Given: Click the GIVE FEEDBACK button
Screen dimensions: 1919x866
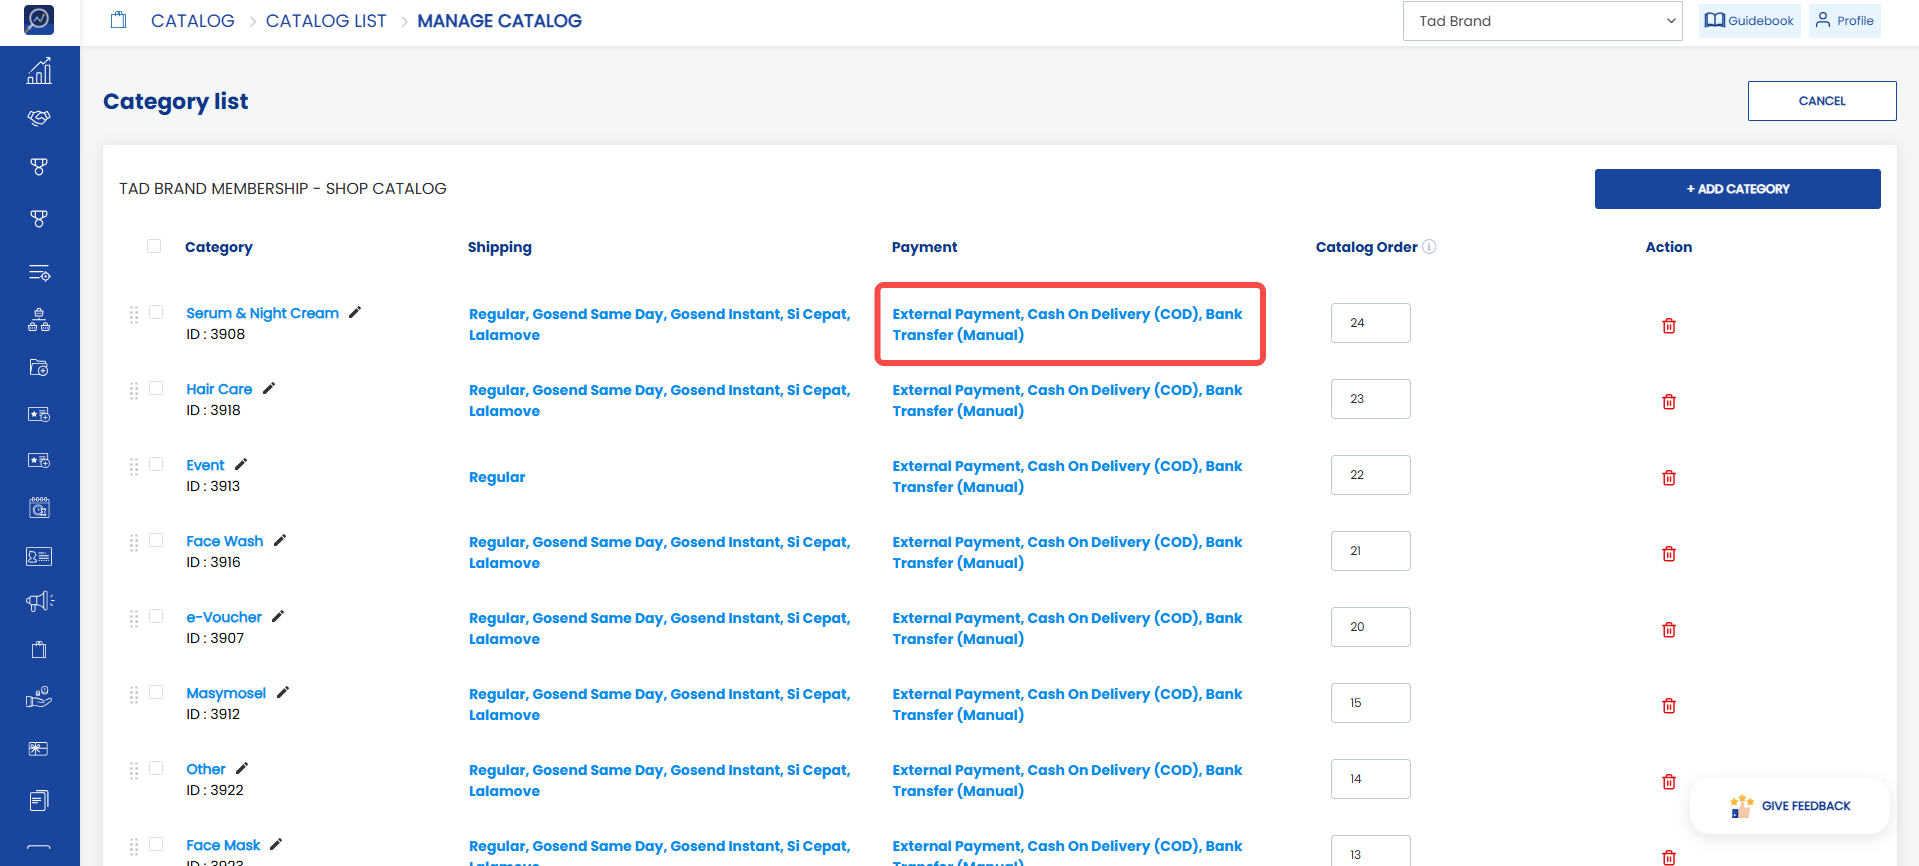Looking at the screenshot, I should [1790, 806].
